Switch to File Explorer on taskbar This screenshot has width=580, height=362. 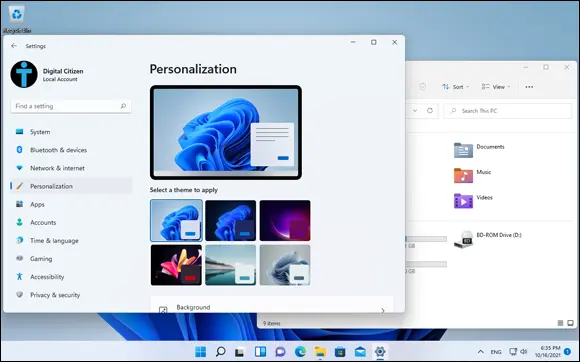(x=320, y=352)
